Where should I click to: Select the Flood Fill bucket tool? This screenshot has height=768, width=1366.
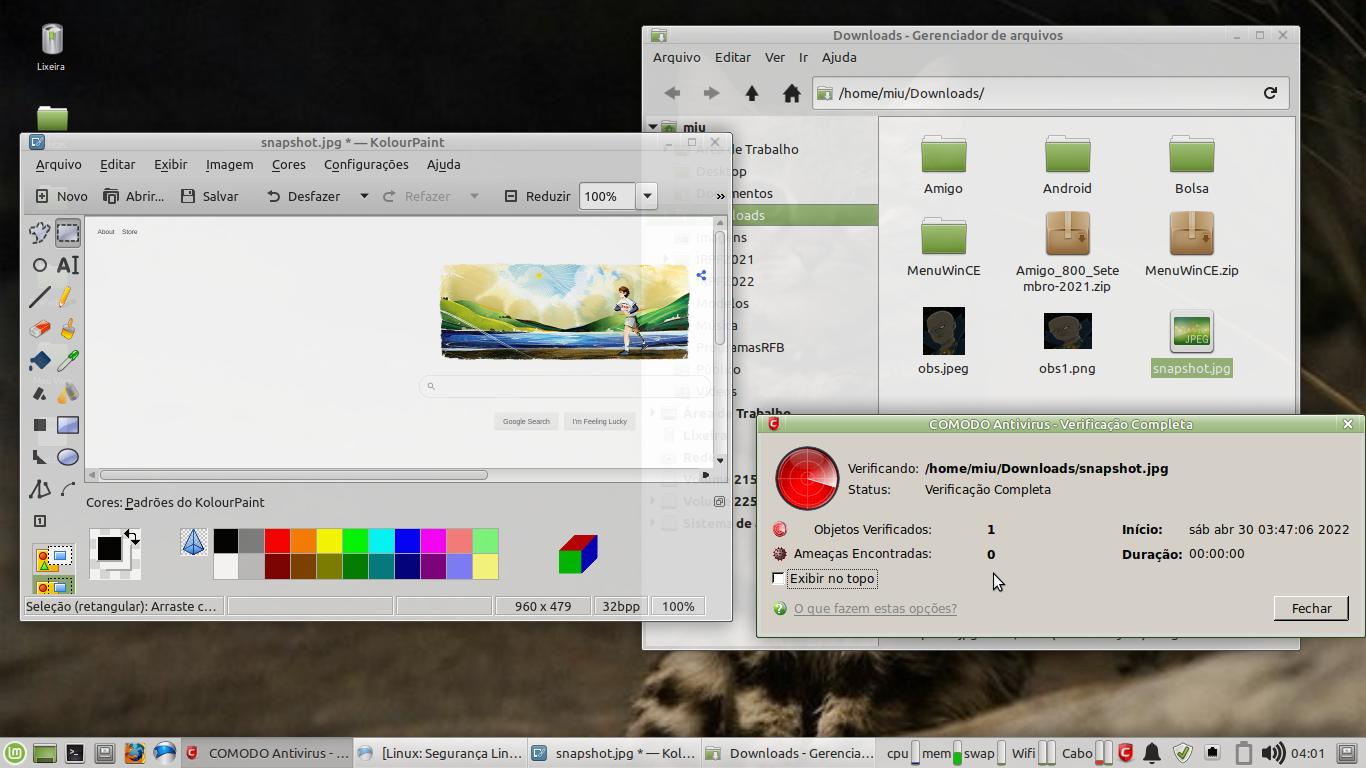pos(39,361)
